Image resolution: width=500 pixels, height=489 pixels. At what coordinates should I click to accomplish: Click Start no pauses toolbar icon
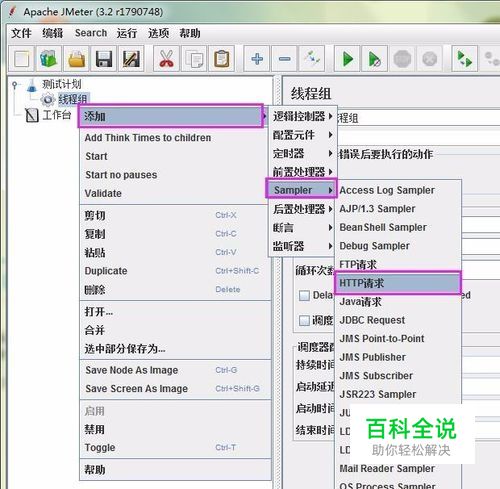click(375, 59)
